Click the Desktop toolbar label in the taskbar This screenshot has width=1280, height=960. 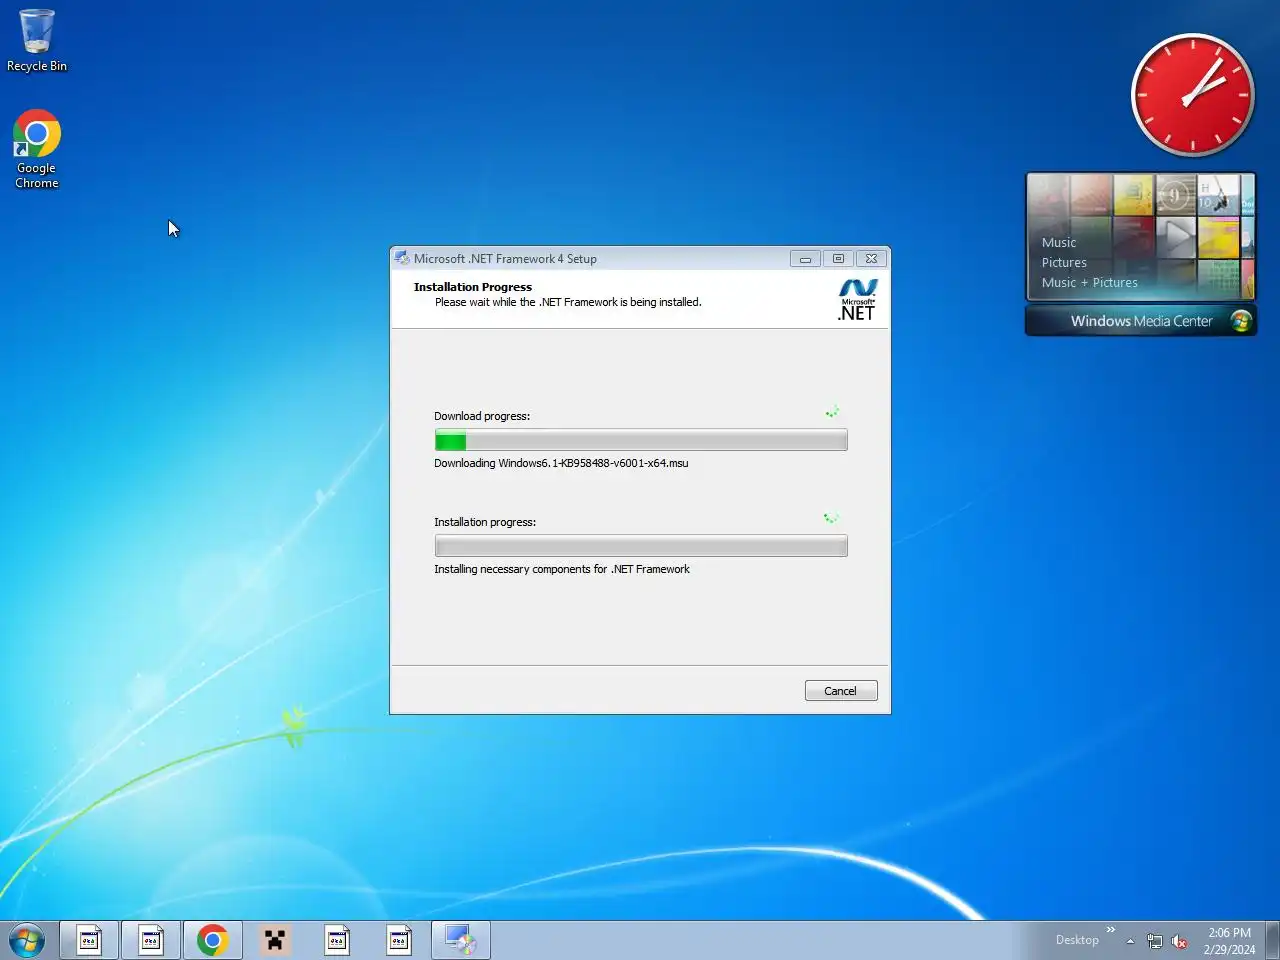(1077, 940)
